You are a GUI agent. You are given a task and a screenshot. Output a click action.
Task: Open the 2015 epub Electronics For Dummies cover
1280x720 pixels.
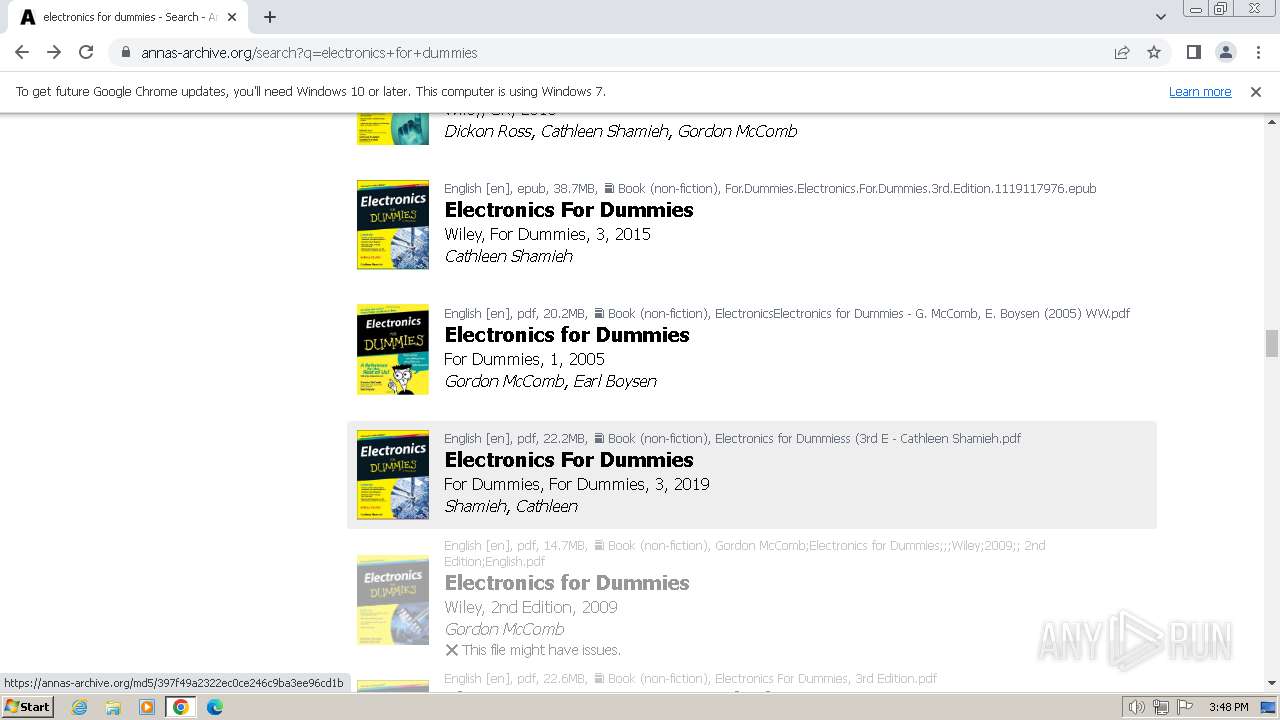[393, 224]
